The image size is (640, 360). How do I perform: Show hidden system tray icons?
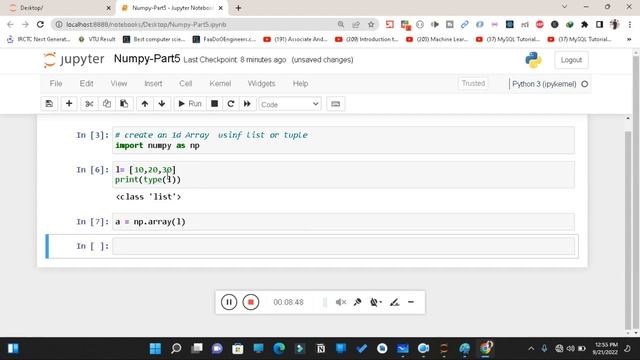click(531, 349)
